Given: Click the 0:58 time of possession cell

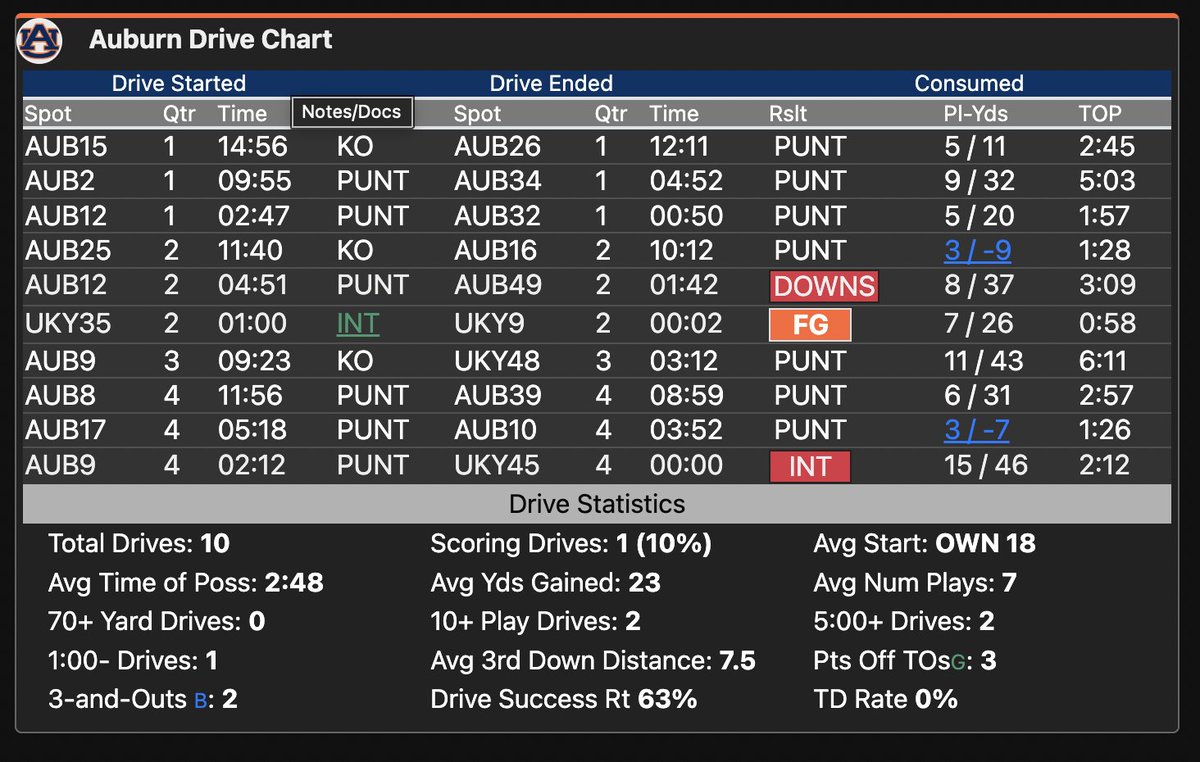Looking at the screenshot, I should point(1107,324).
